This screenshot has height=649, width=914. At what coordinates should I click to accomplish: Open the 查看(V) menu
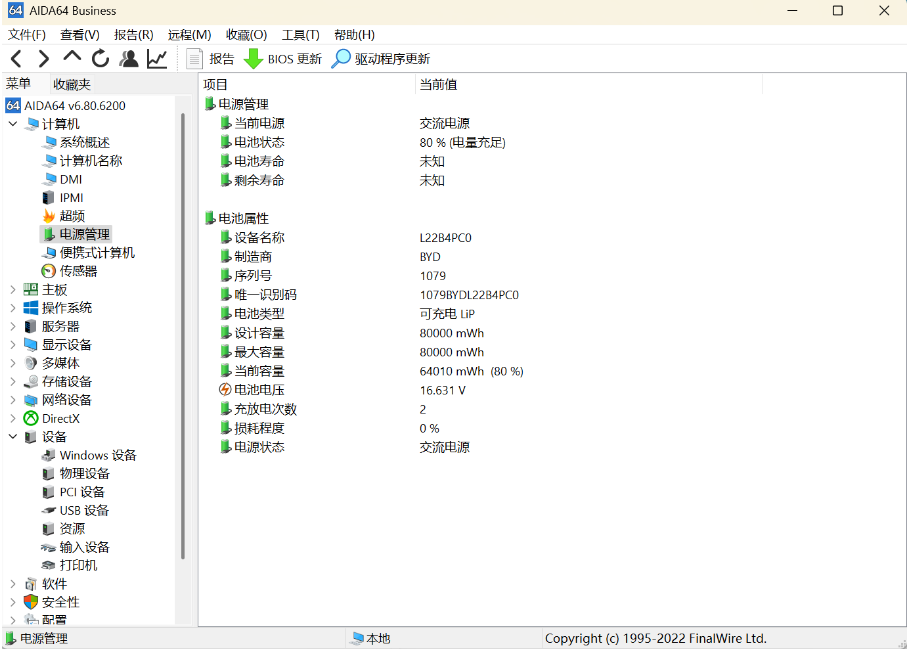tap(80, 35)
